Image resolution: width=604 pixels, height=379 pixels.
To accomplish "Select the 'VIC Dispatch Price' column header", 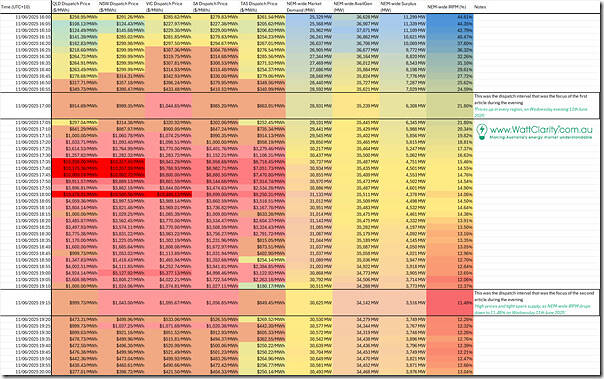I will [168, 7].
